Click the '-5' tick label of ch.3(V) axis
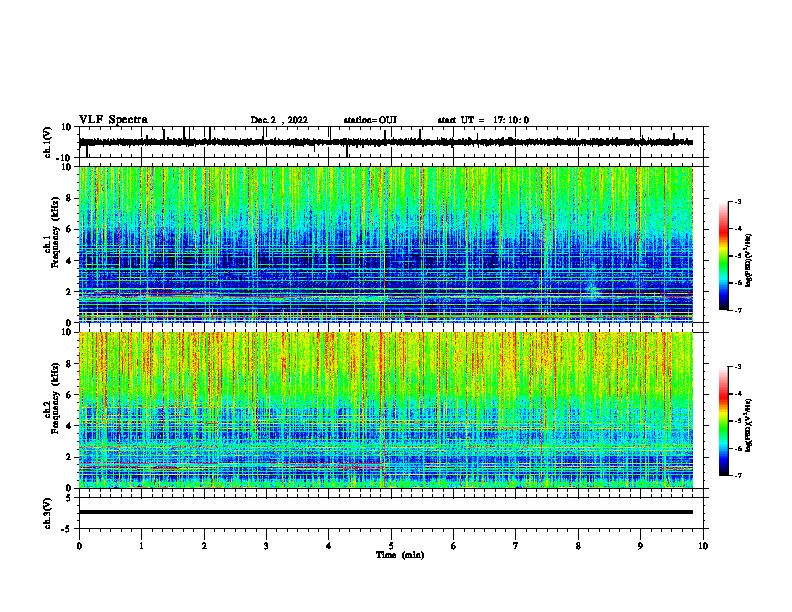The width and height of the screenshot is (792, 612). [67, 529]
